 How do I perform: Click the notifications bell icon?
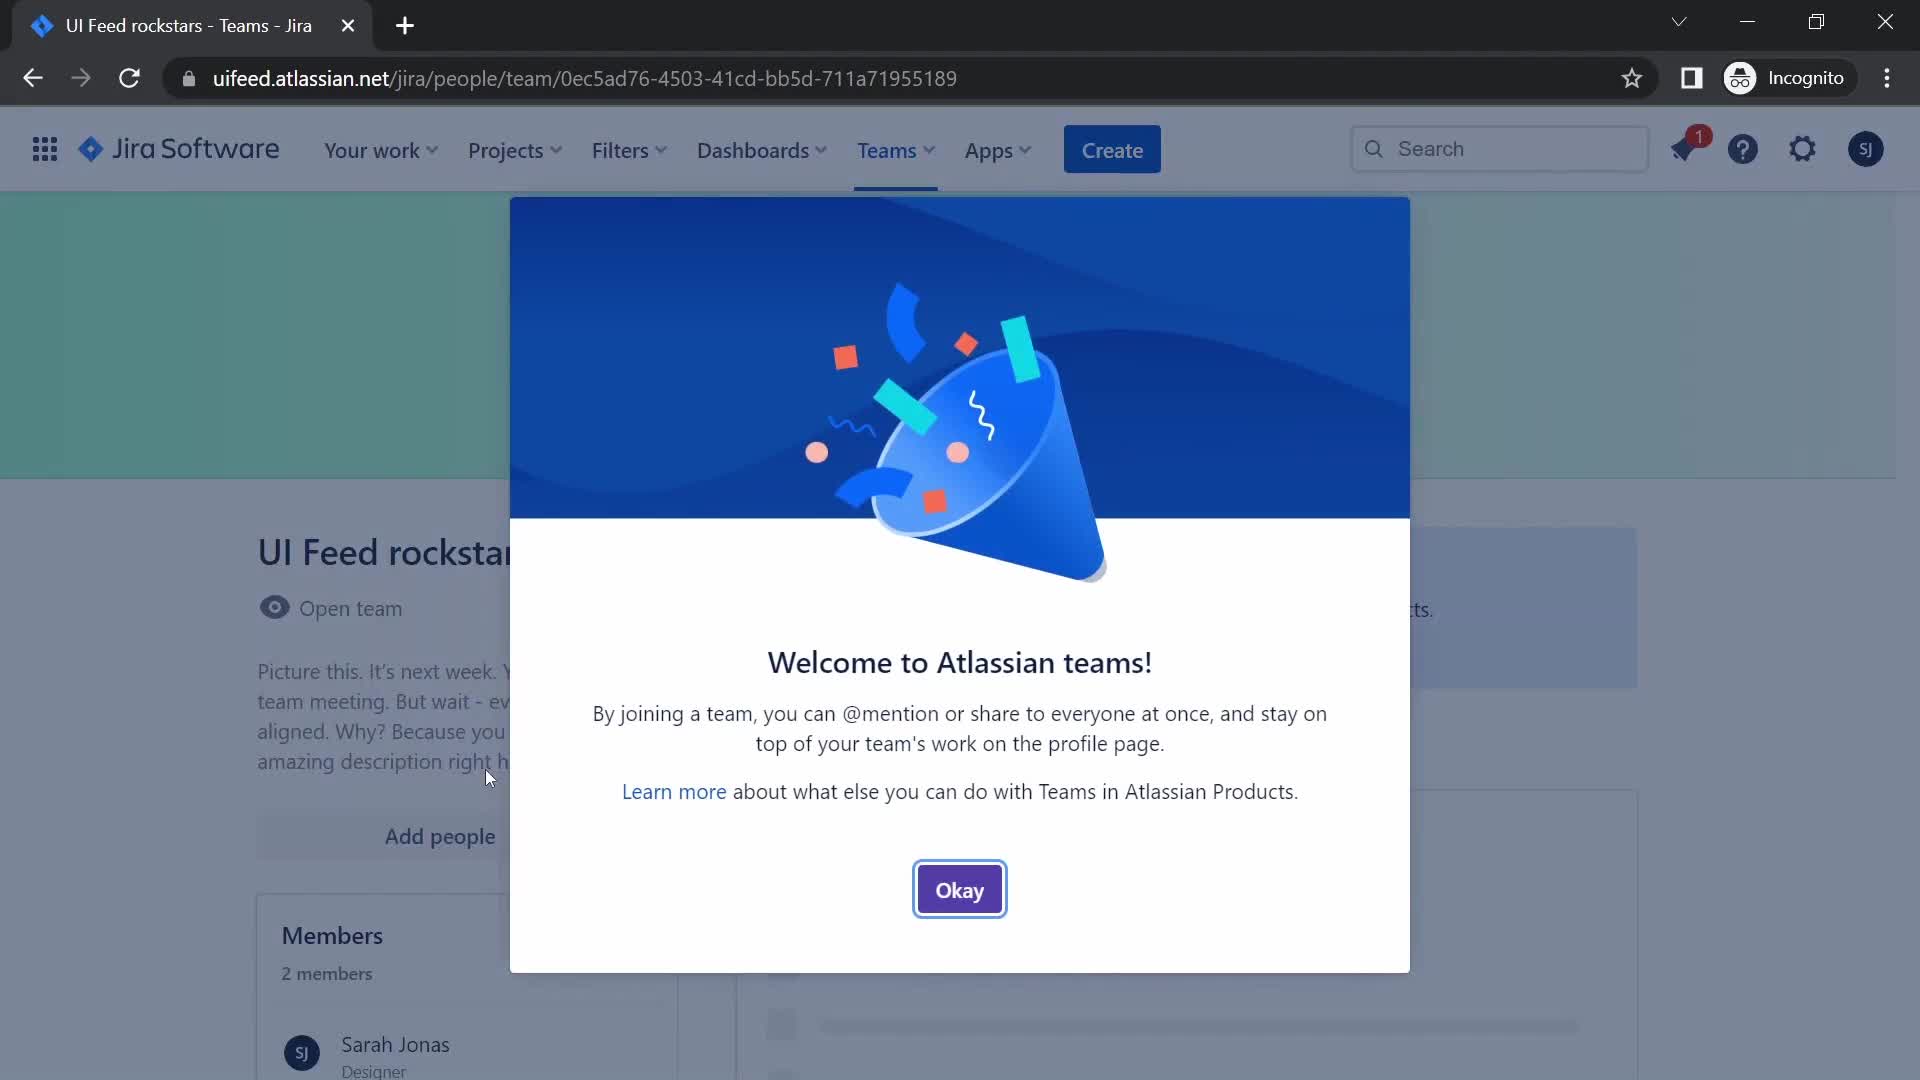click(1685, 149)
